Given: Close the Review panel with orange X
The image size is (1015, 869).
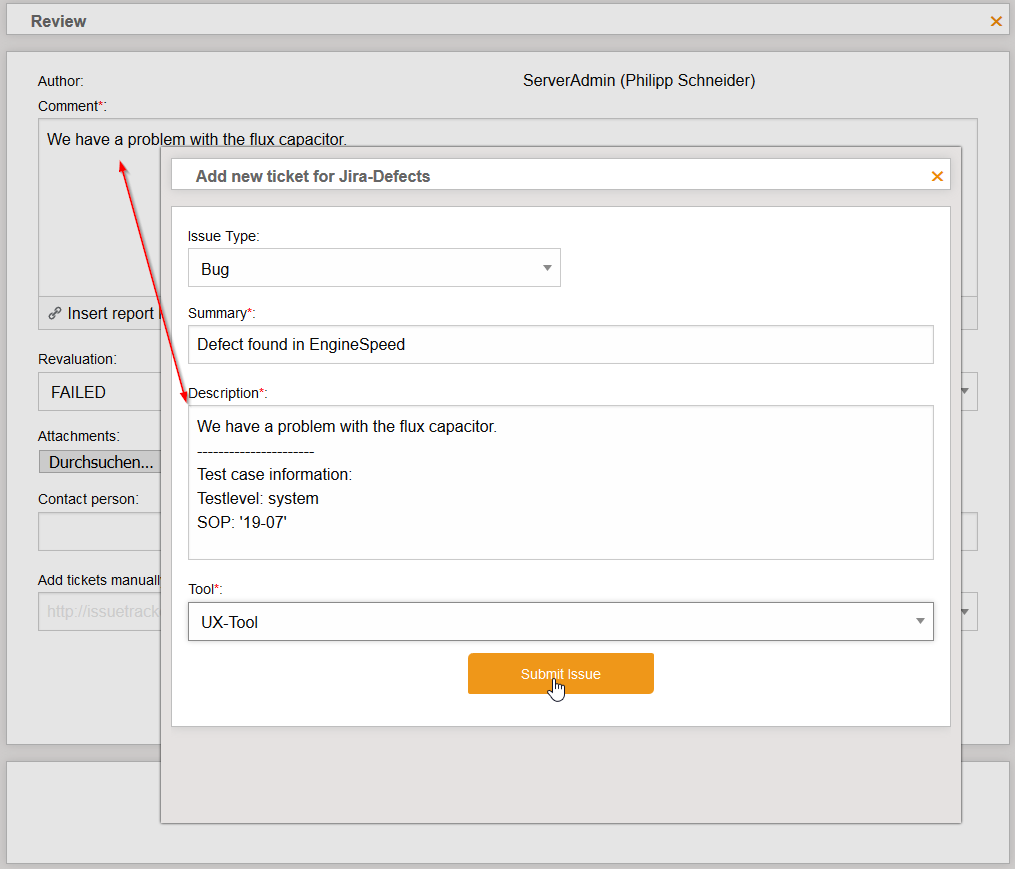Looking at the screenshot, I should pos(996,21).
